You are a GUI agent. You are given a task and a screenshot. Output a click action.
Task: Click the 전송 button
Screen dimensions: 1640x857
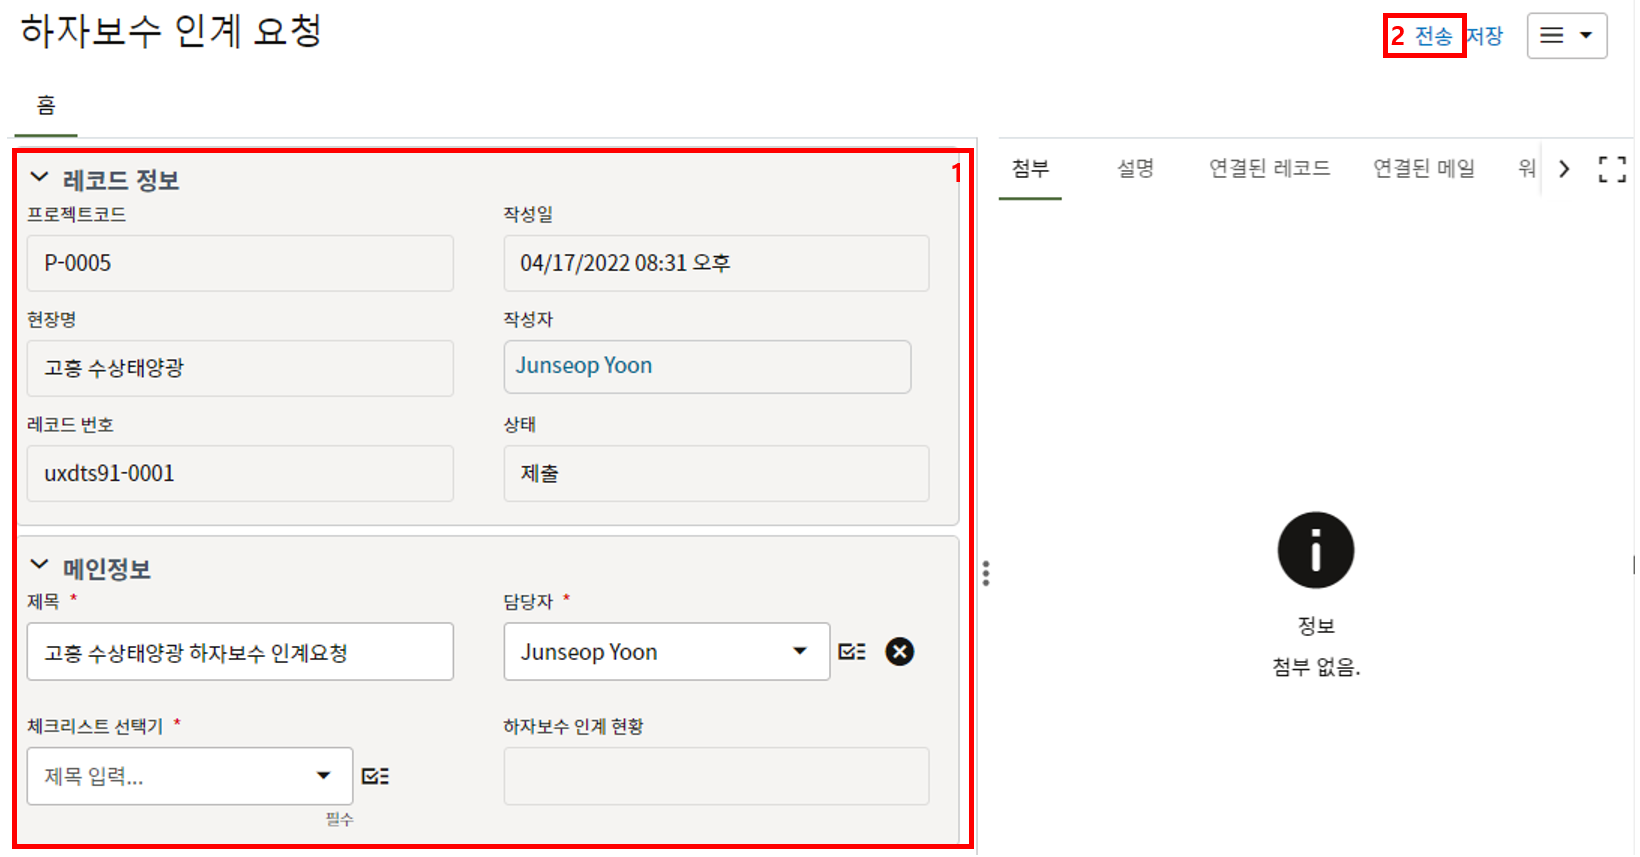coord(1433,36)
